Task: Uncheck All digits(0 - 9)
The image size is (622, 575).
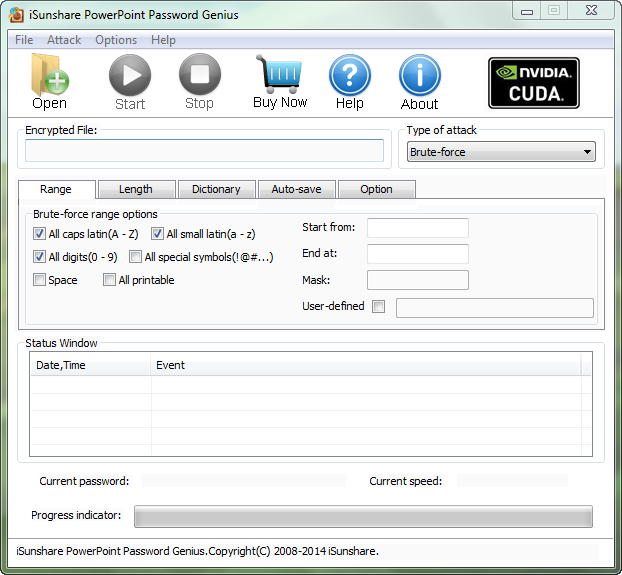Action: click(39, 257)
